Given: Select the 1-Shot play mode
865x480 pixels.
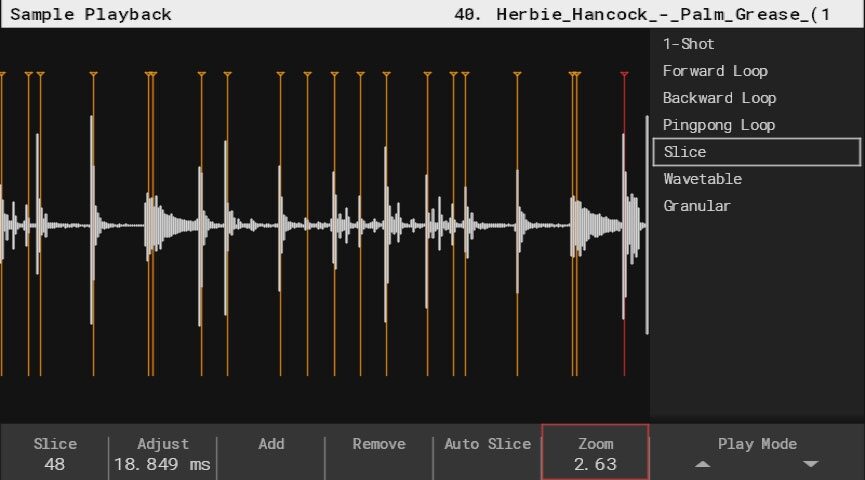Looking at the screenshot, I should point(688,44).
